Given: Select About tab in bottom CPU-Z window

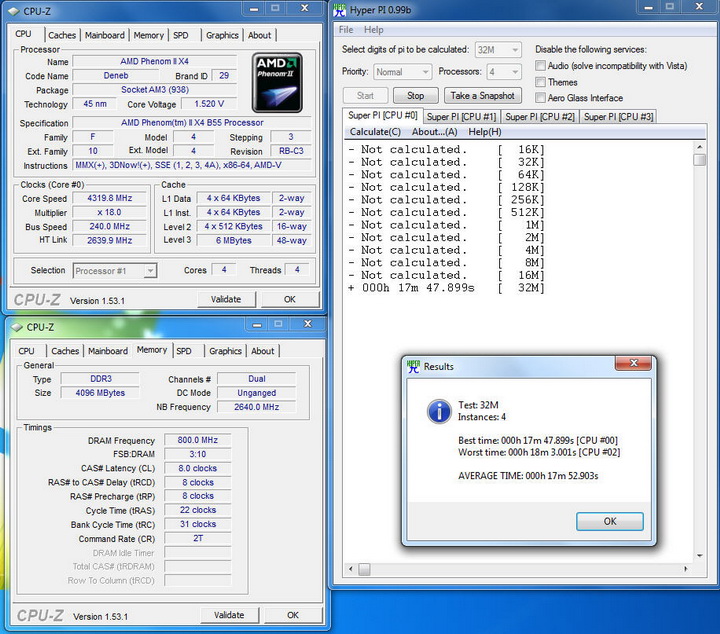Looking at the screenshot, I should [263, 351].
